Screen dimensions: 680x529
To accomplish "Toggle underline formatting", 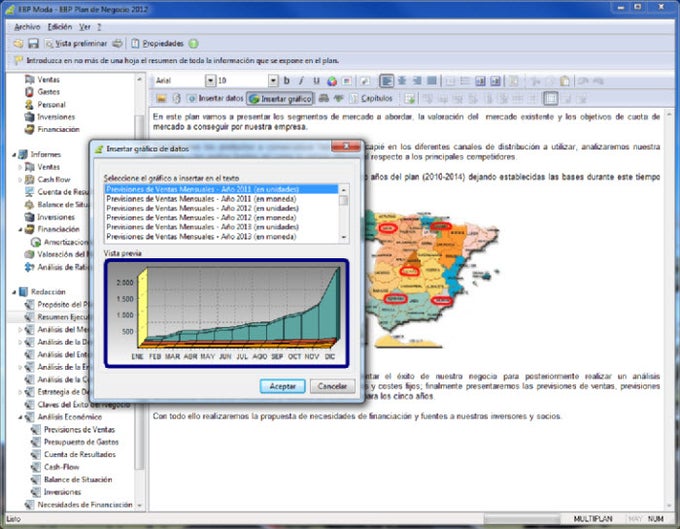I will click(x=316, y=81).
